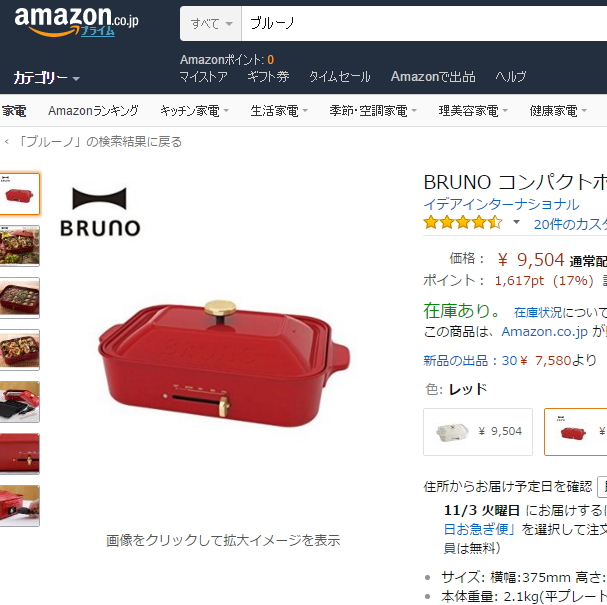Open the すべて search category dropdown
This screenshot has height=605, width=607.
[211, 24]
